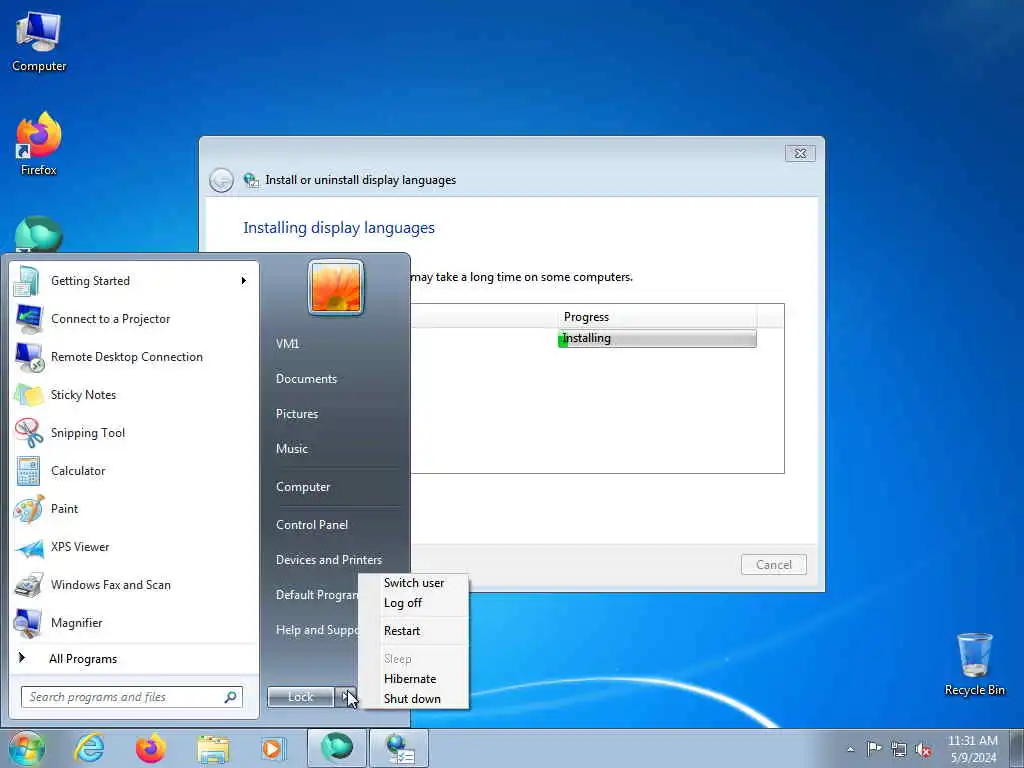Select Log off from power menu
Screen dimensions: 1024x768
click(414, 603)
